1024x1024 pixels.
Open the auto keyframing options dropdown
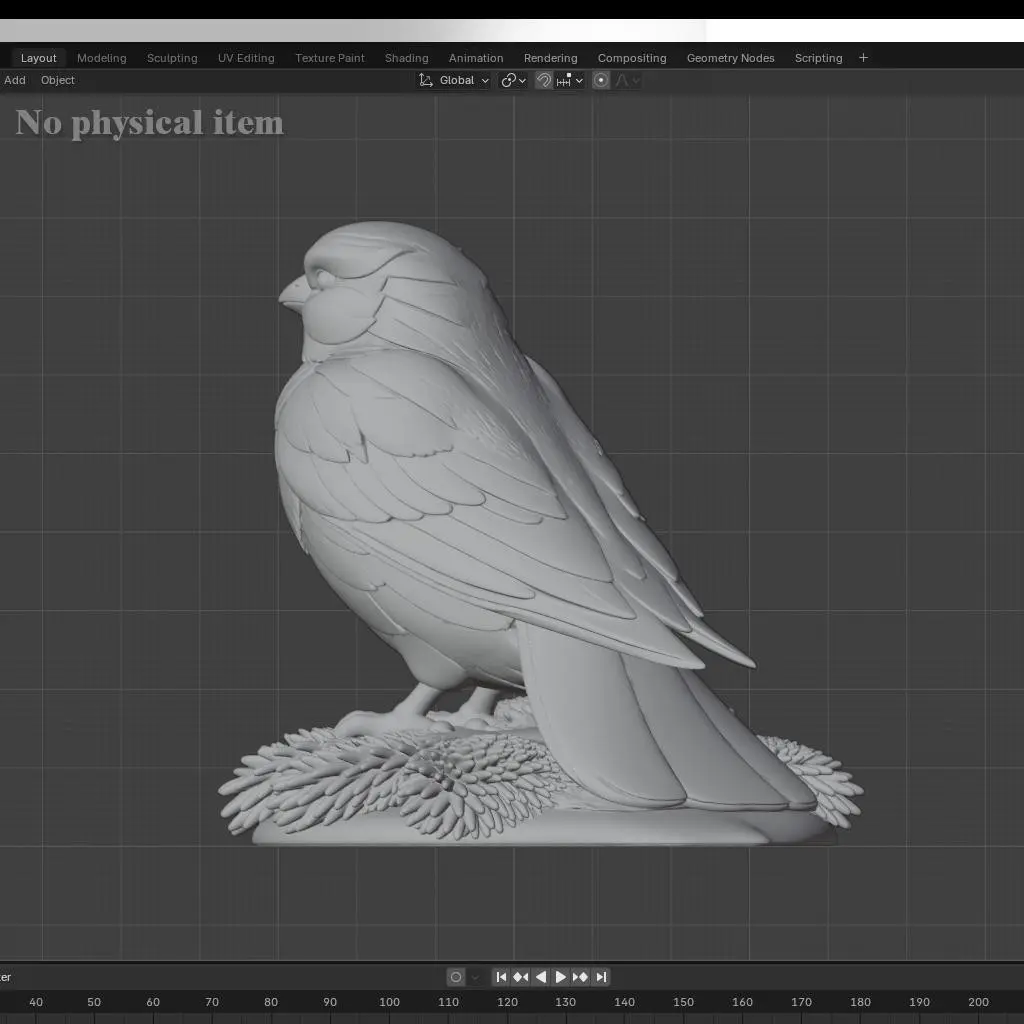(475, 977)
